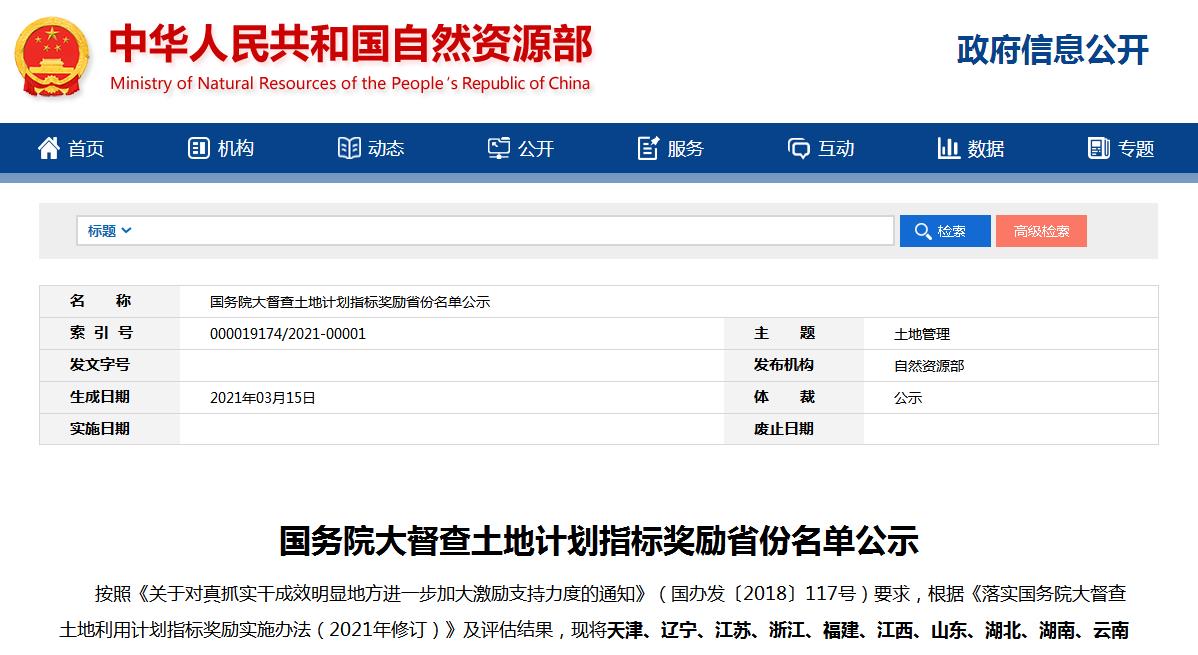Select the 服务 navigation menu item
The height and width of the screenshot is (655, 1198).
(x=686, y=148)
